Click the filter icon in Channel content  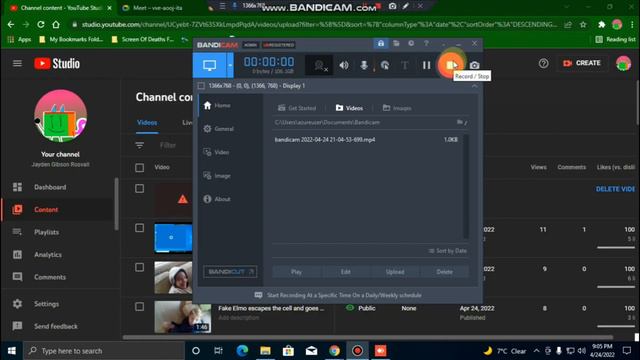click(x=140, y=145)
